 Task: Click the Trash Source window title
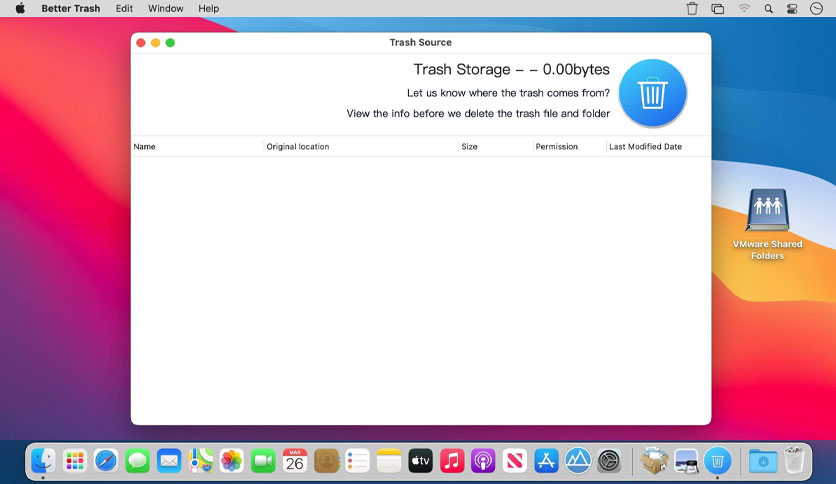421,43
